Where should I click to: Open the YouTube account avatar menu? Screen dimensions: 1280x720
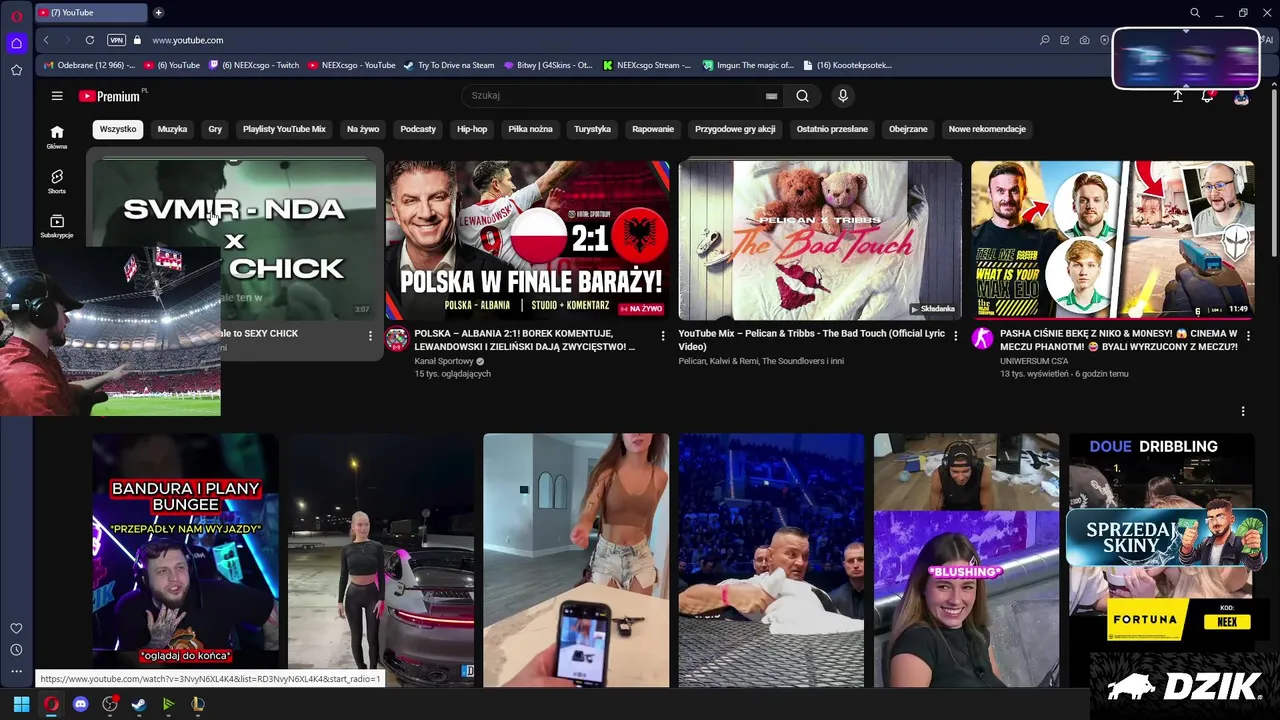pyautogui.click(x=1241, y=97)
